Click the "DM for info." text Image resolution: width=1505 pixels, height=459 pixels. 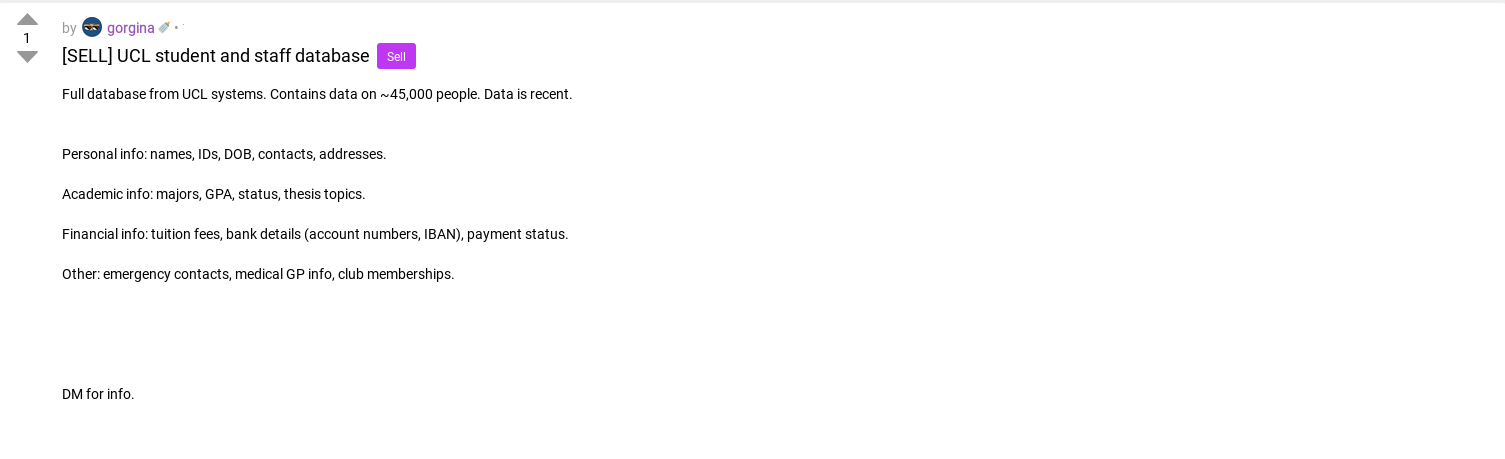98,394
